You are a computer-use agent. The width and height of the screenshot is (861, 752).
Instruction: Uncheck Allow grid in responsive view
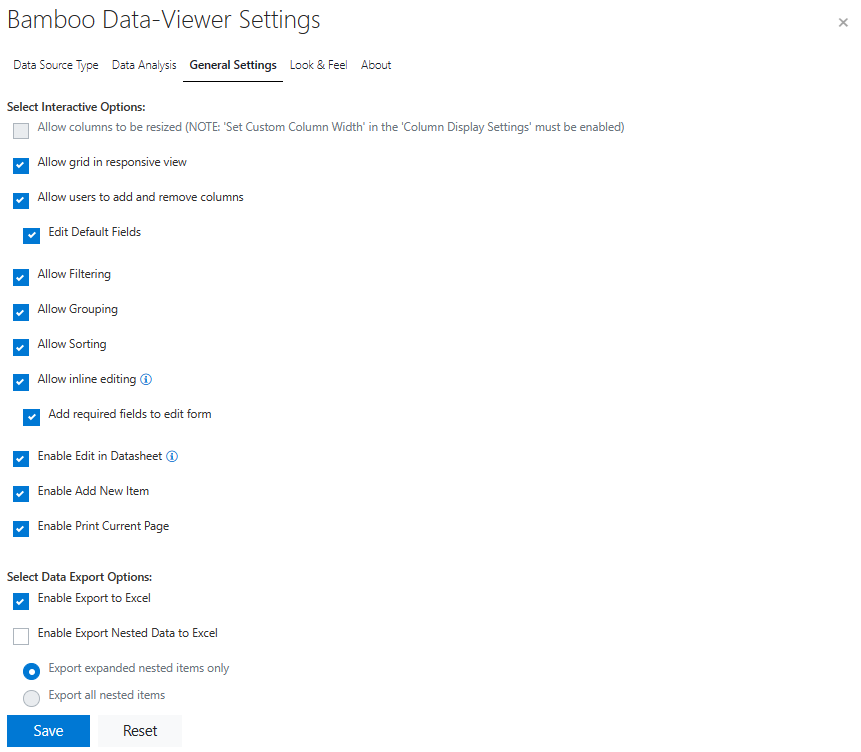tap(21, 165)
